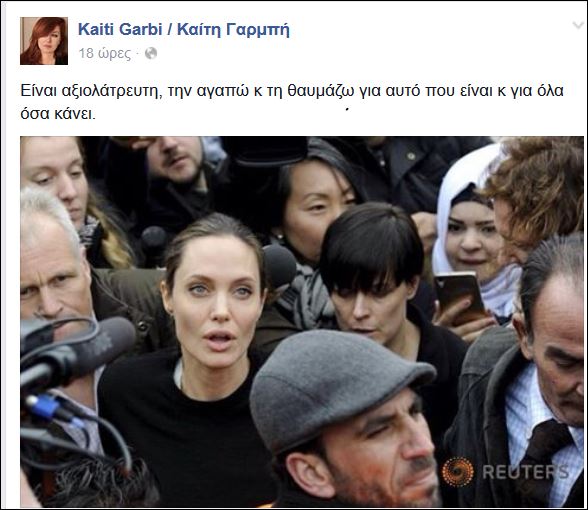Click the caption ending "όσα κάνει."
The height and width of the screenshot is (510, 588).
[x=58, y=114]
